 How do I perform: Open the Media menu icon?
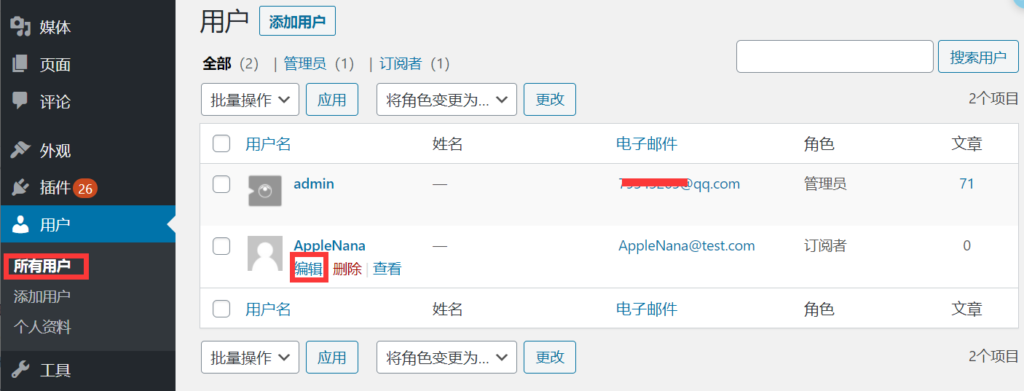tap(21, 27)
